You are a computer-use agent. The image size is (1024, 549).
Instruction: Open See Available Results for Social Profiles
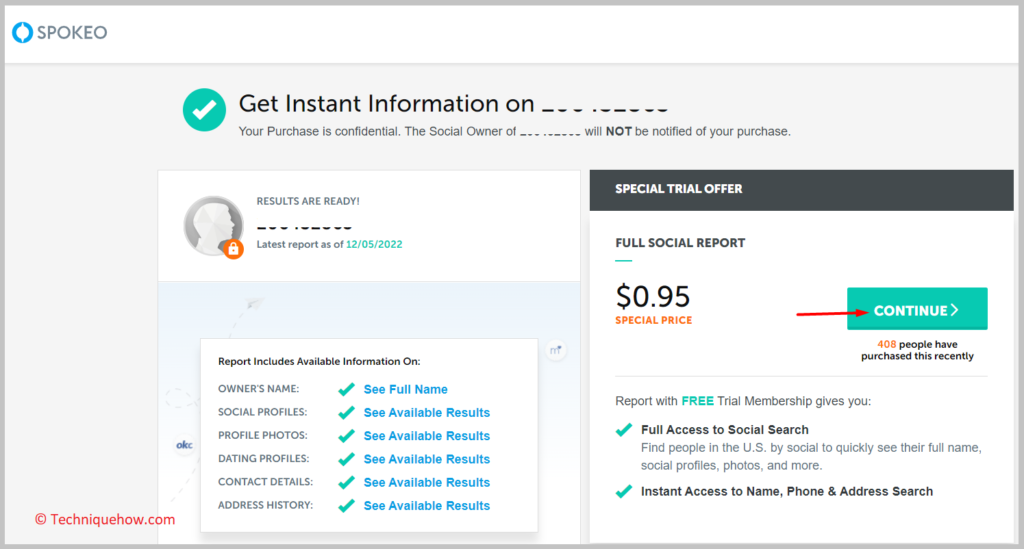click(x=426, y=413)
